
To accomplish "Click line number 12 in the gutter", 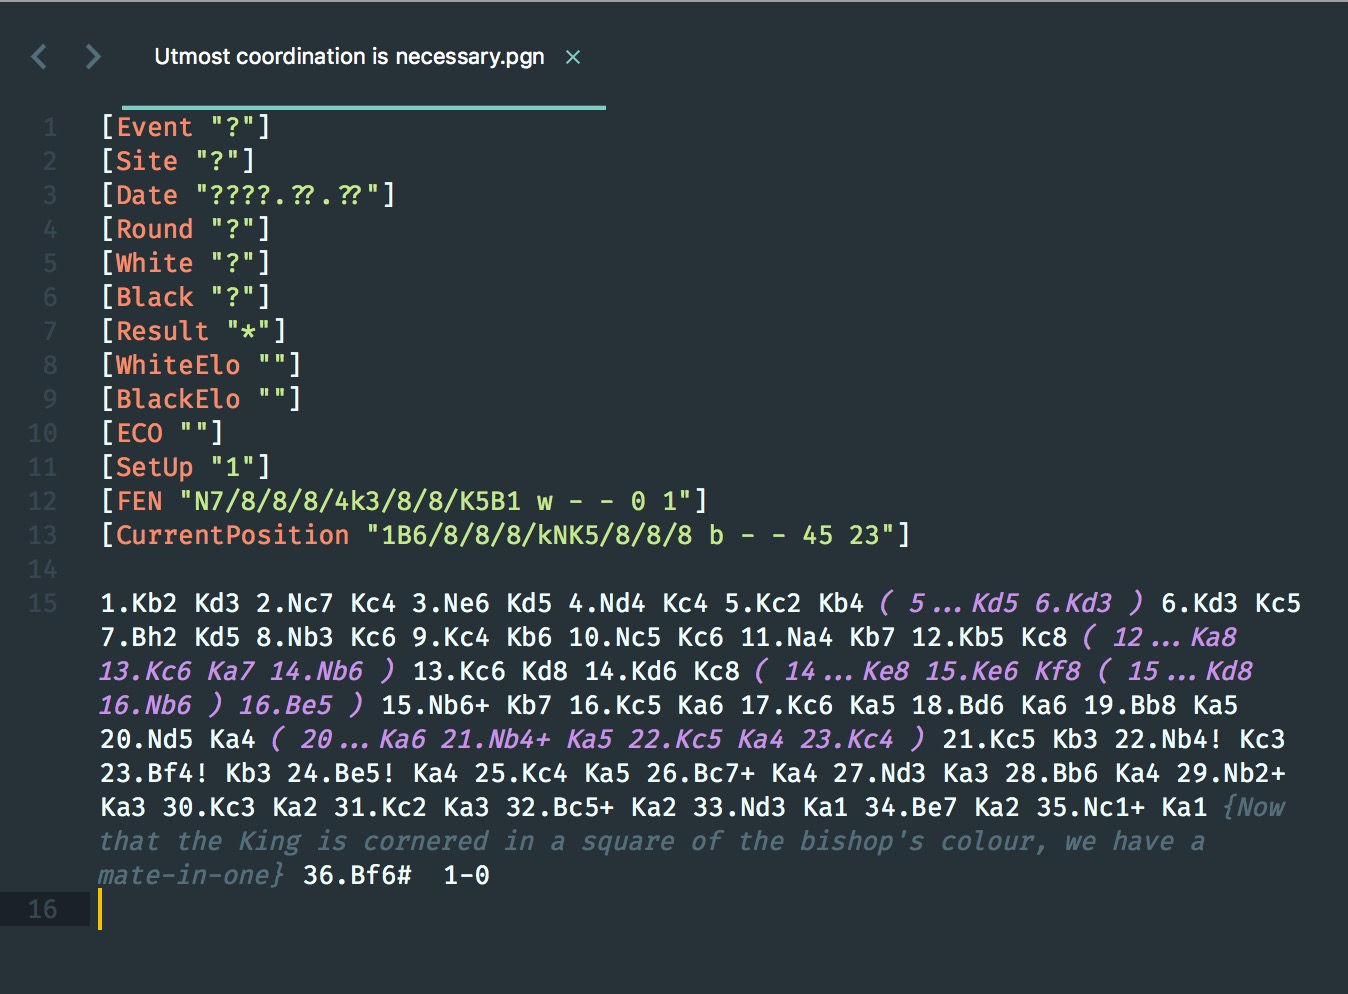I will [x=42, y=501].
